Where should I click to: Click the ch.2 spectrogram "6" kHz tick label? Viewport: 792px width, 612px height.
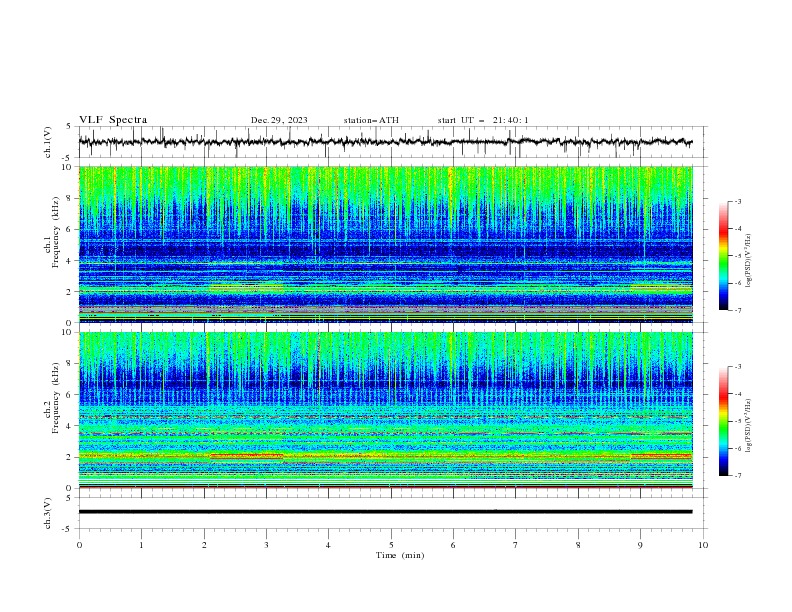(x=70, y=394)
